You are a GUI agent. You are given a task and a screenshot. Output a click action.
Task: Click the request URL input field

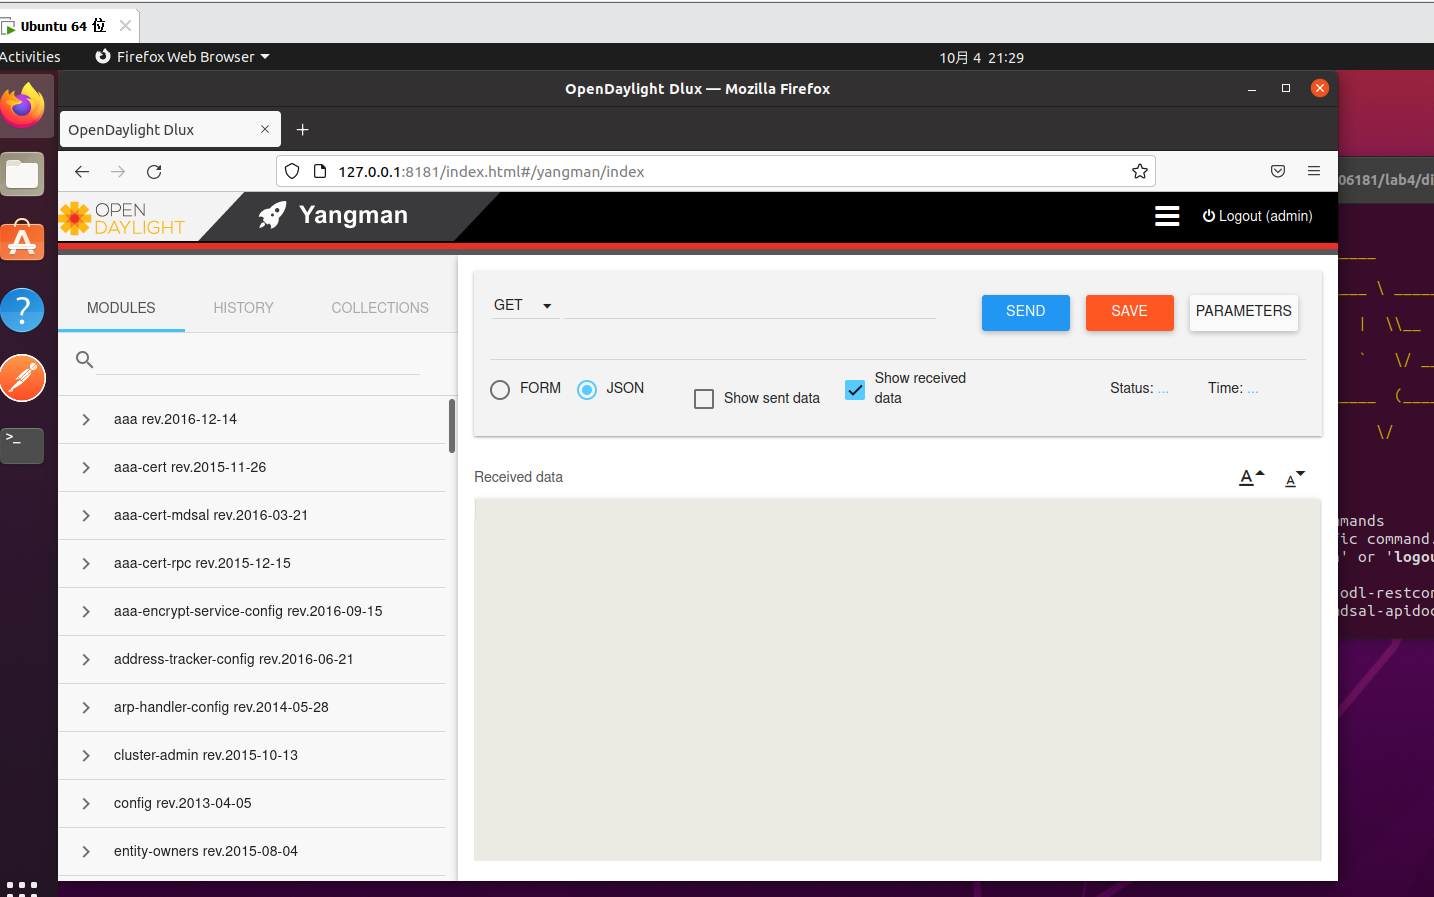pos(750,306)
